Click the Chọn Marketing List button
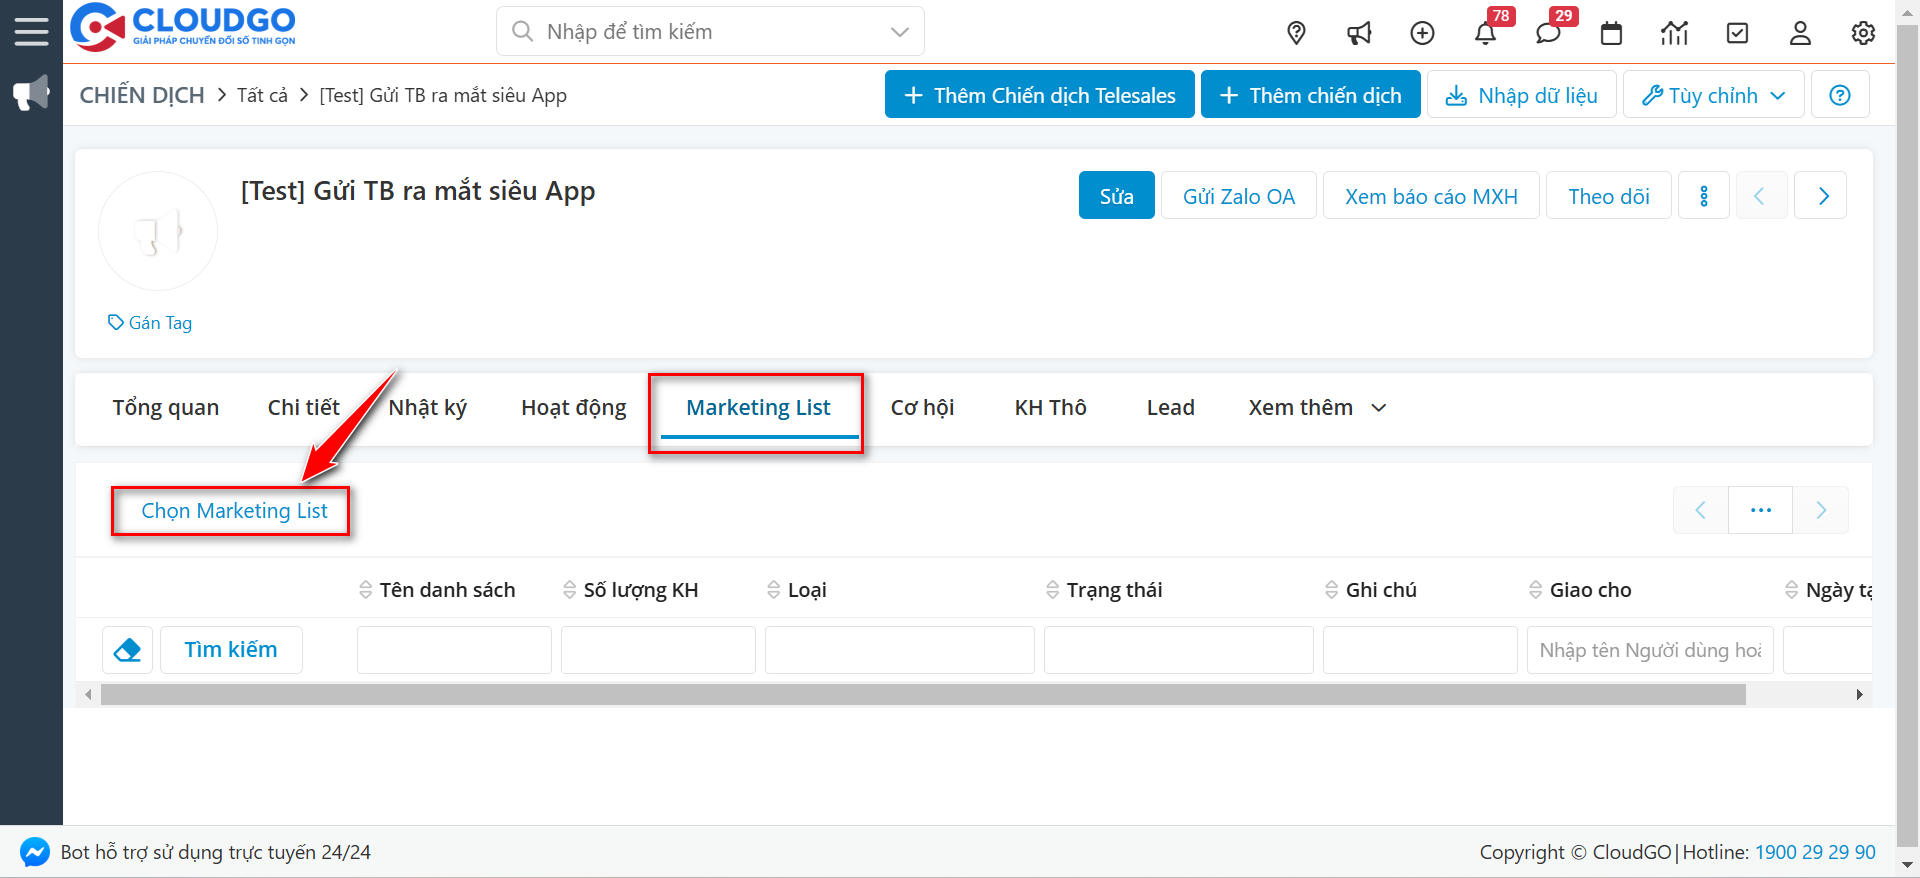Screen dimensions: 1920x878 [234, 511]
